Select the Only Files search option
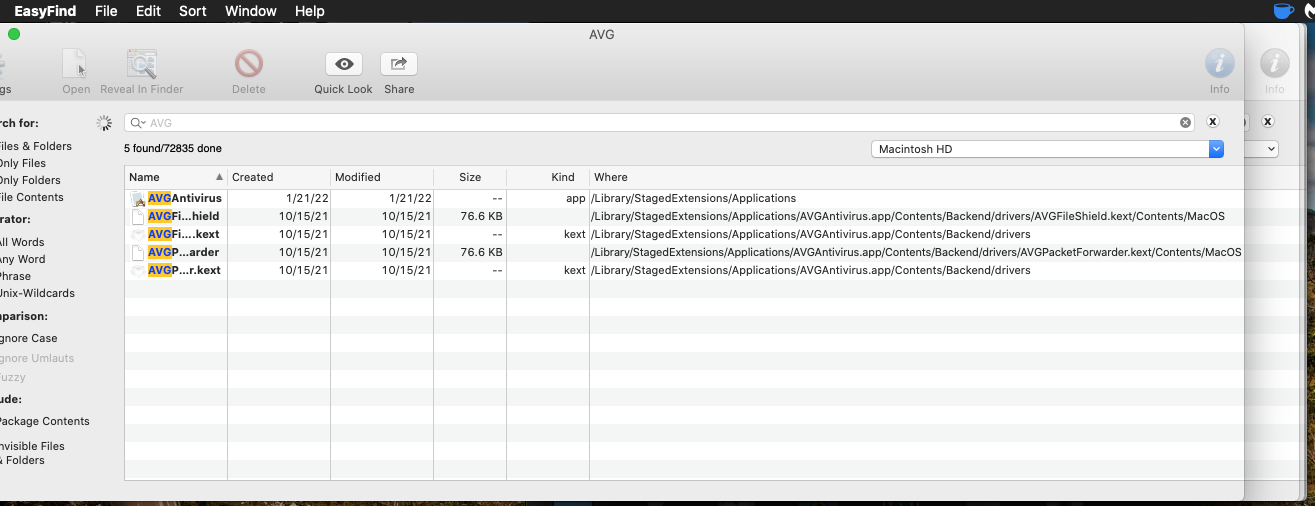Screen dimensions: 1315x506 point(23,163)
